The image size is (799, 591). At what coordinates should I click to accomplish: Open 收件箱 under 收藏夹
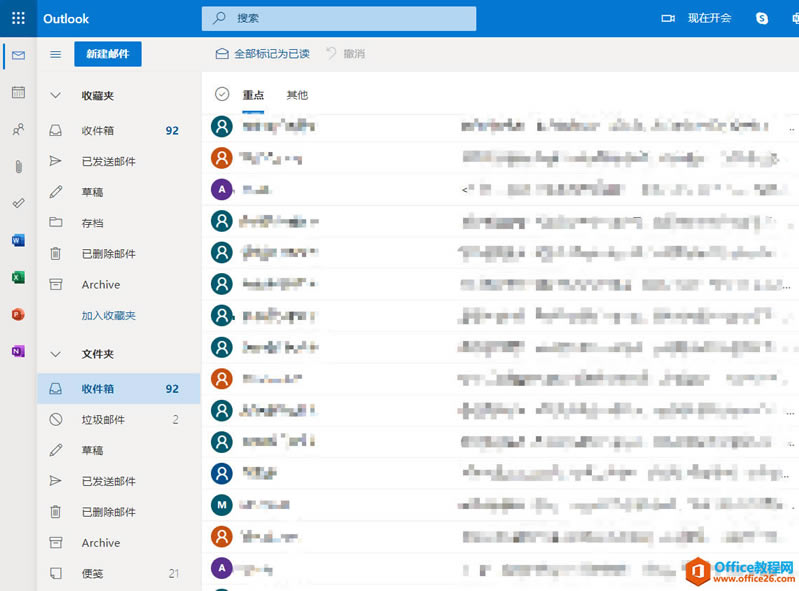tap(118, 130)
